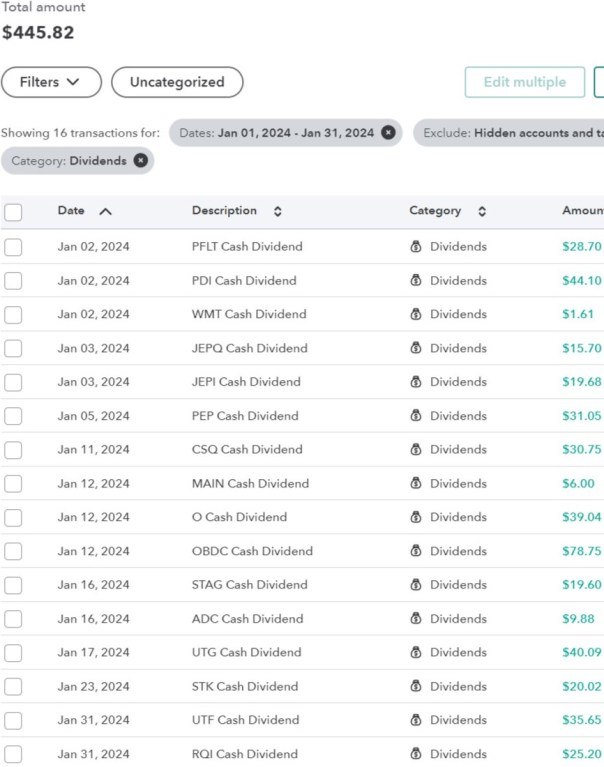
Task: Sort by the Category column
Action: tap(446, 211)
